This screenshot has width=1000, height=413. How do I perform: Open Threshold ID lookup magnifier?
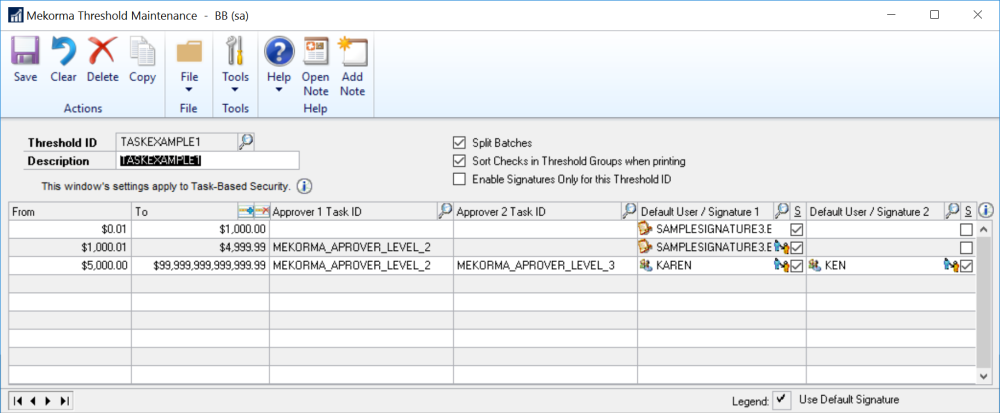tap(246, 141)
